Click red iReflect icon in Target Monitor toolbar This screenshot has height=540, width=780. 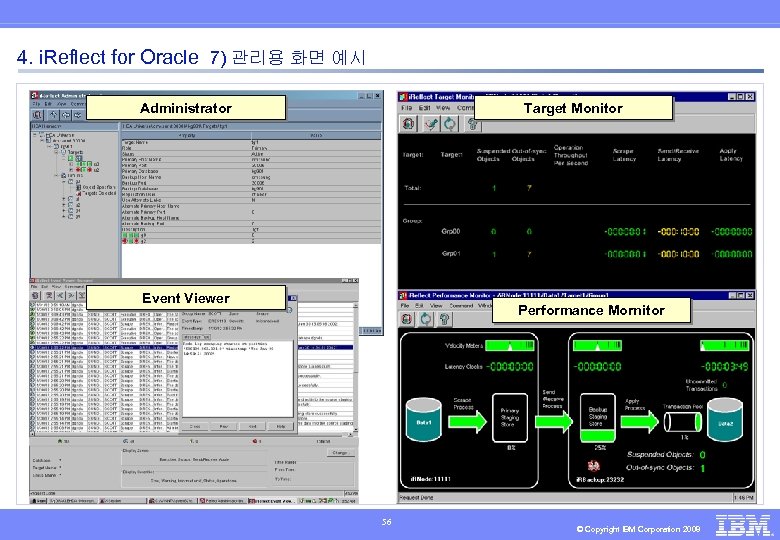408,124
